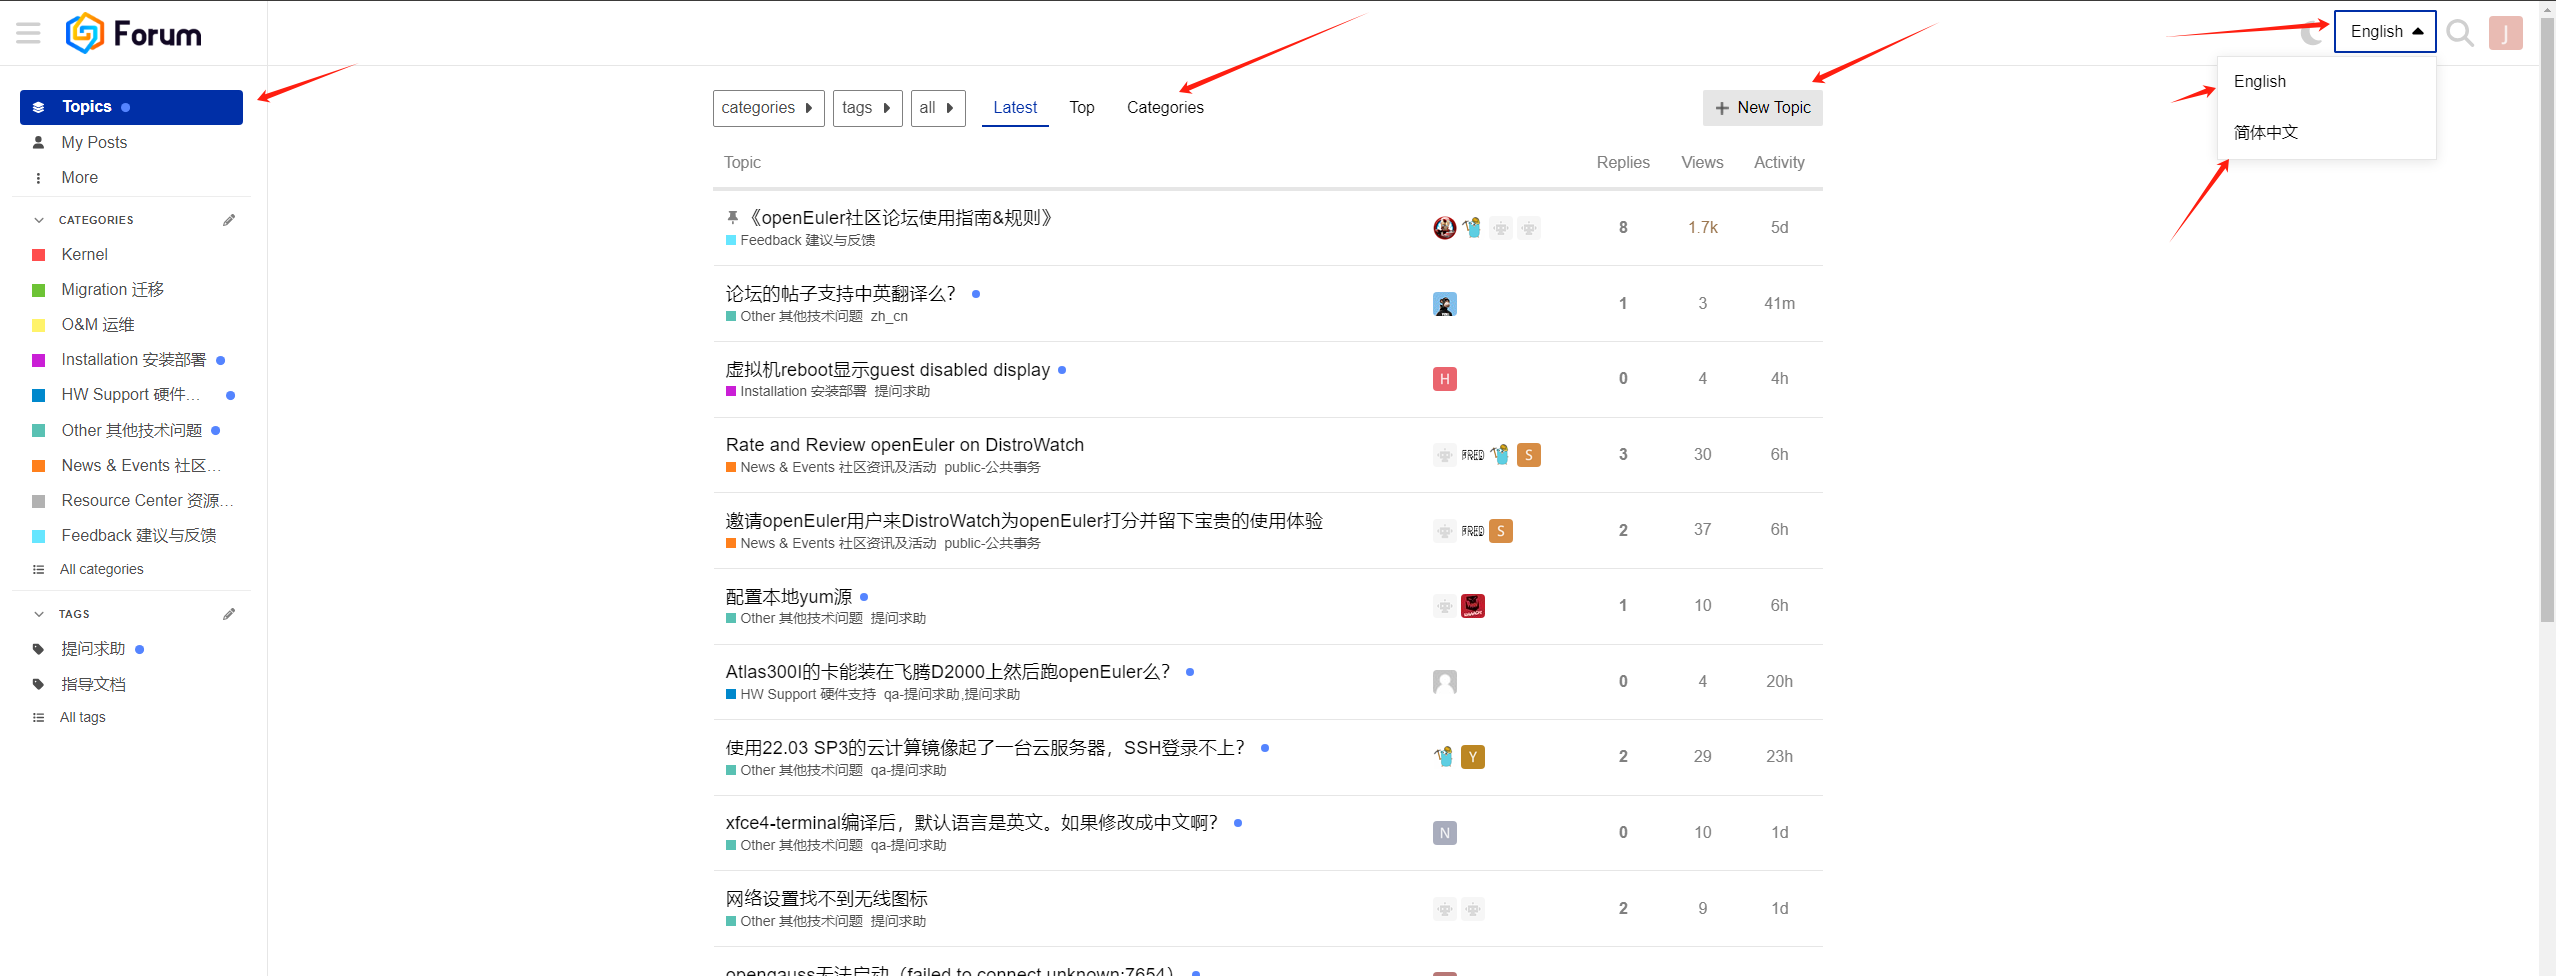This screenshot has width=2556, height=976.
Task: Collapse the TAGS sidebar section
Action: 39,614
